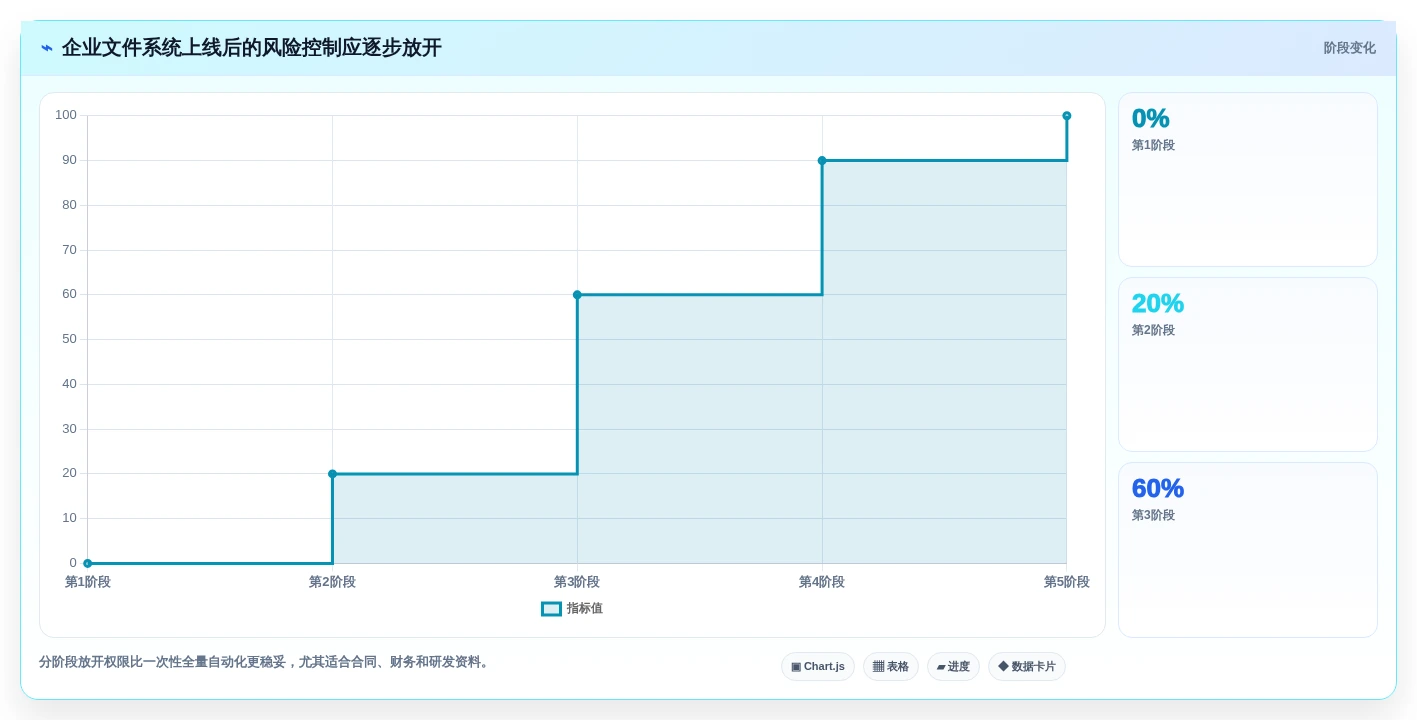Click the chart data point at value 100
The image size is (1417, 720).
click(x=1067, y=116)
